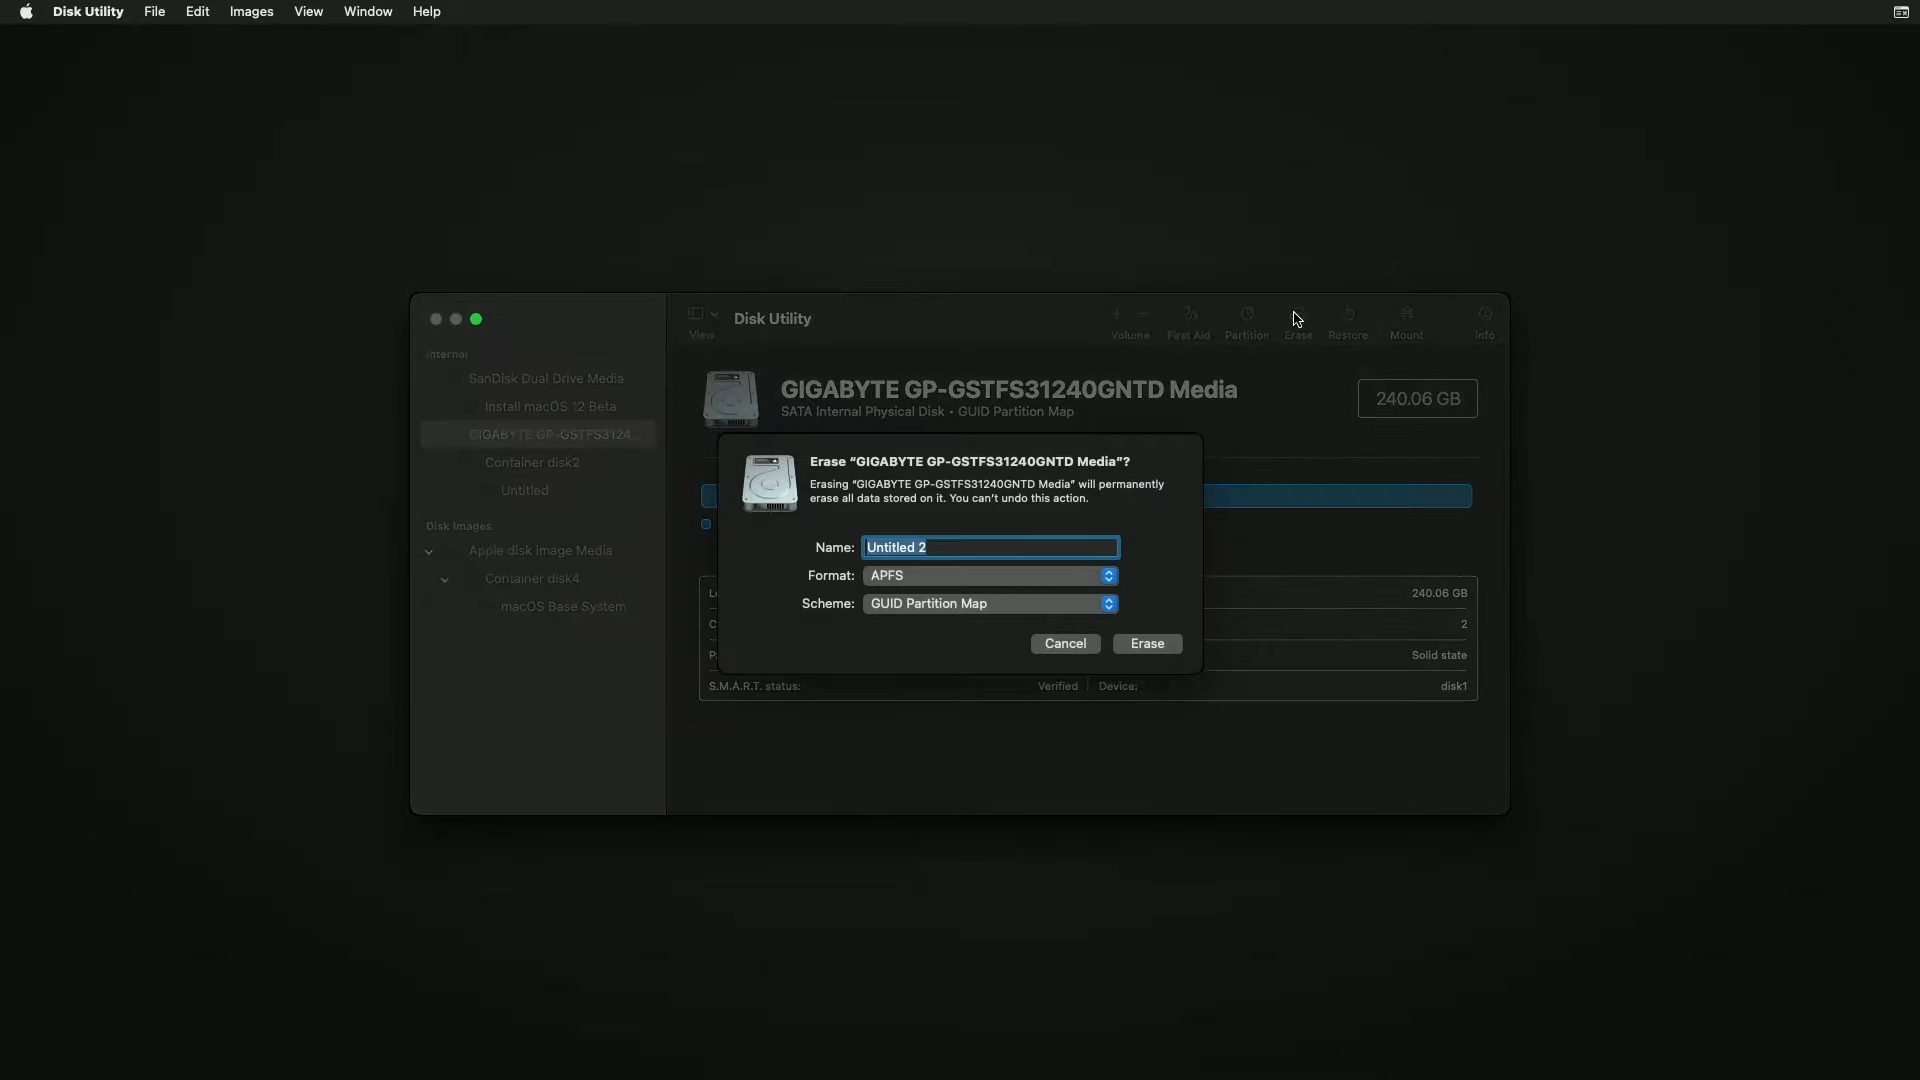The height and width of the screenshot is (1080, 1920).
Task: Collapse the Container disk4 item
Action: (x=445, y=580)
